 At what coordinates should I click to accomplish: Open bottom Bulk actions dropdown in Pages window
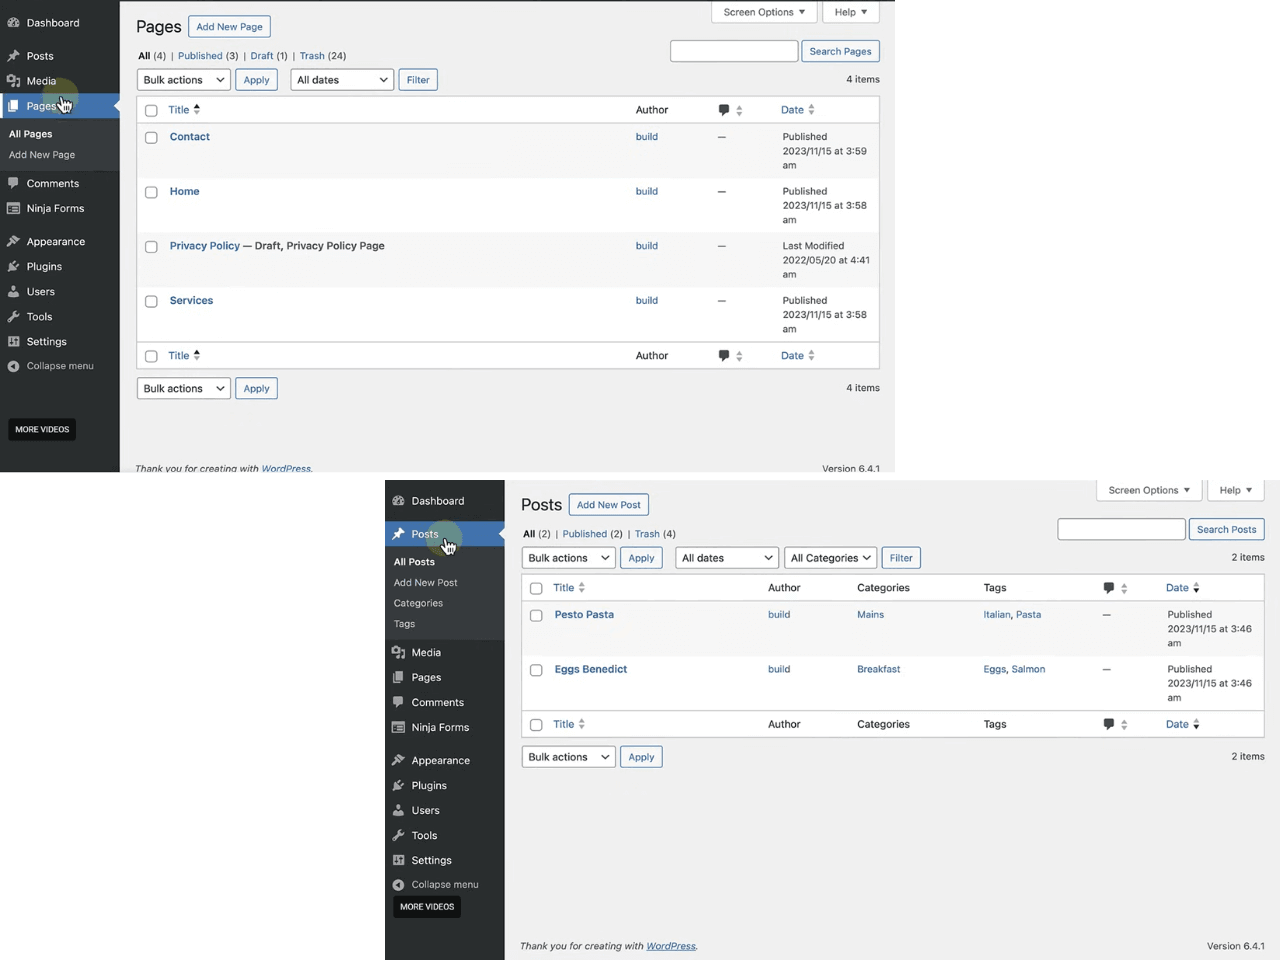coord(184,388)
